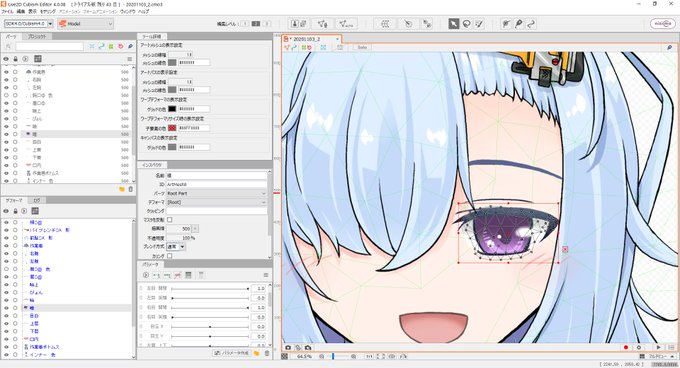Toggle the マスクを反転 checkbox in inspector

[170, 220]
